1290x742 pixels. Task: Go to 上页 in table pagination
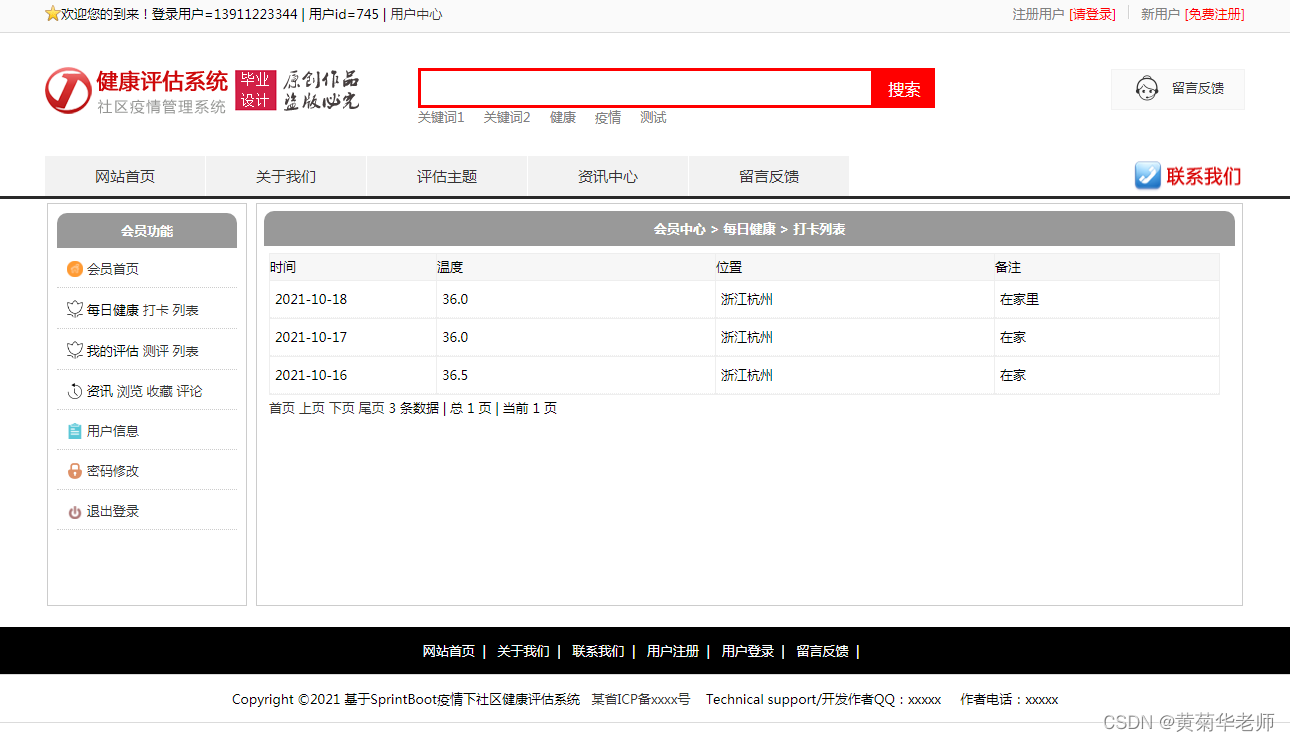(x=312, y=408)
